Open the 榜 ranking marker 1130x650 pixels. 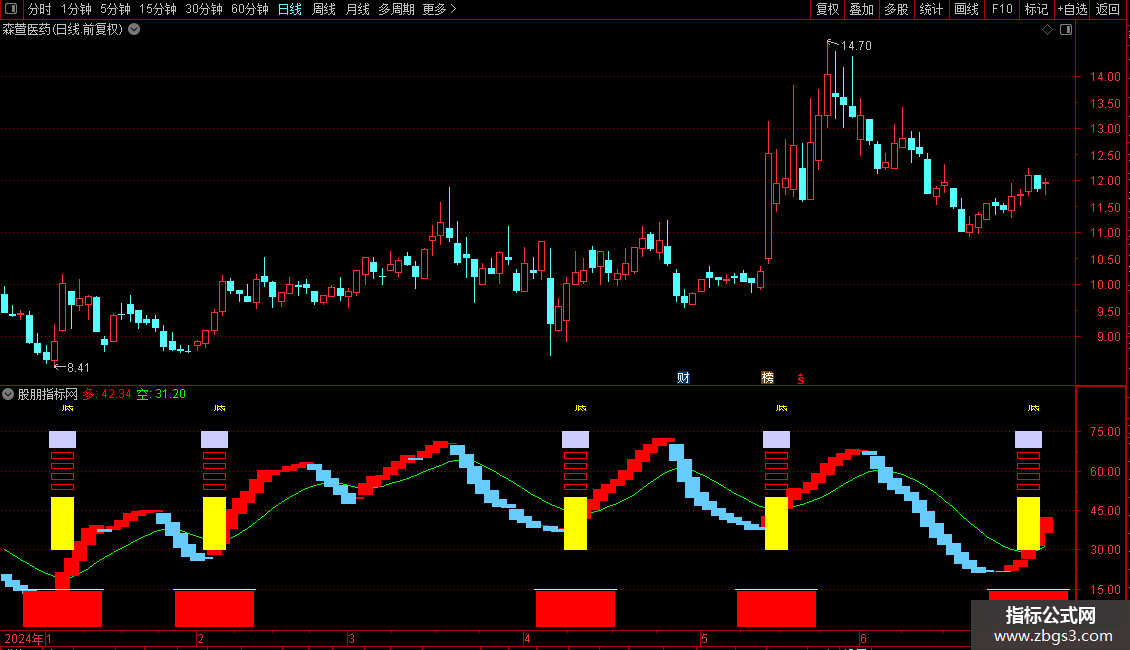768,378
